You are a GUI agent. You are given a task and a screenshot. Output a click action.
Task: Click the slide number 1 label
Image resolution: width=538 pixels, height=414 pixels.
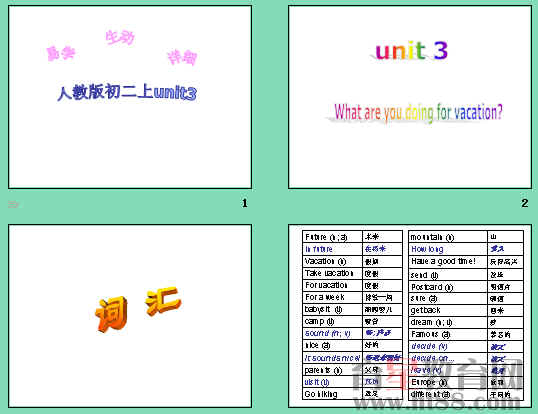[244, 203]
